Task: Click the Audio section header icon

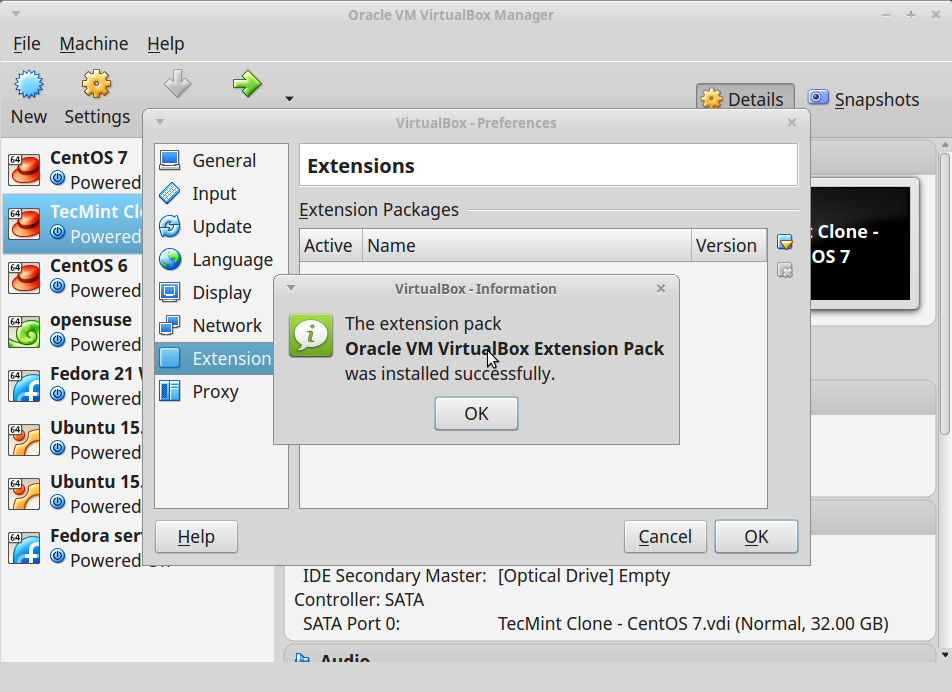Action: 301,657
